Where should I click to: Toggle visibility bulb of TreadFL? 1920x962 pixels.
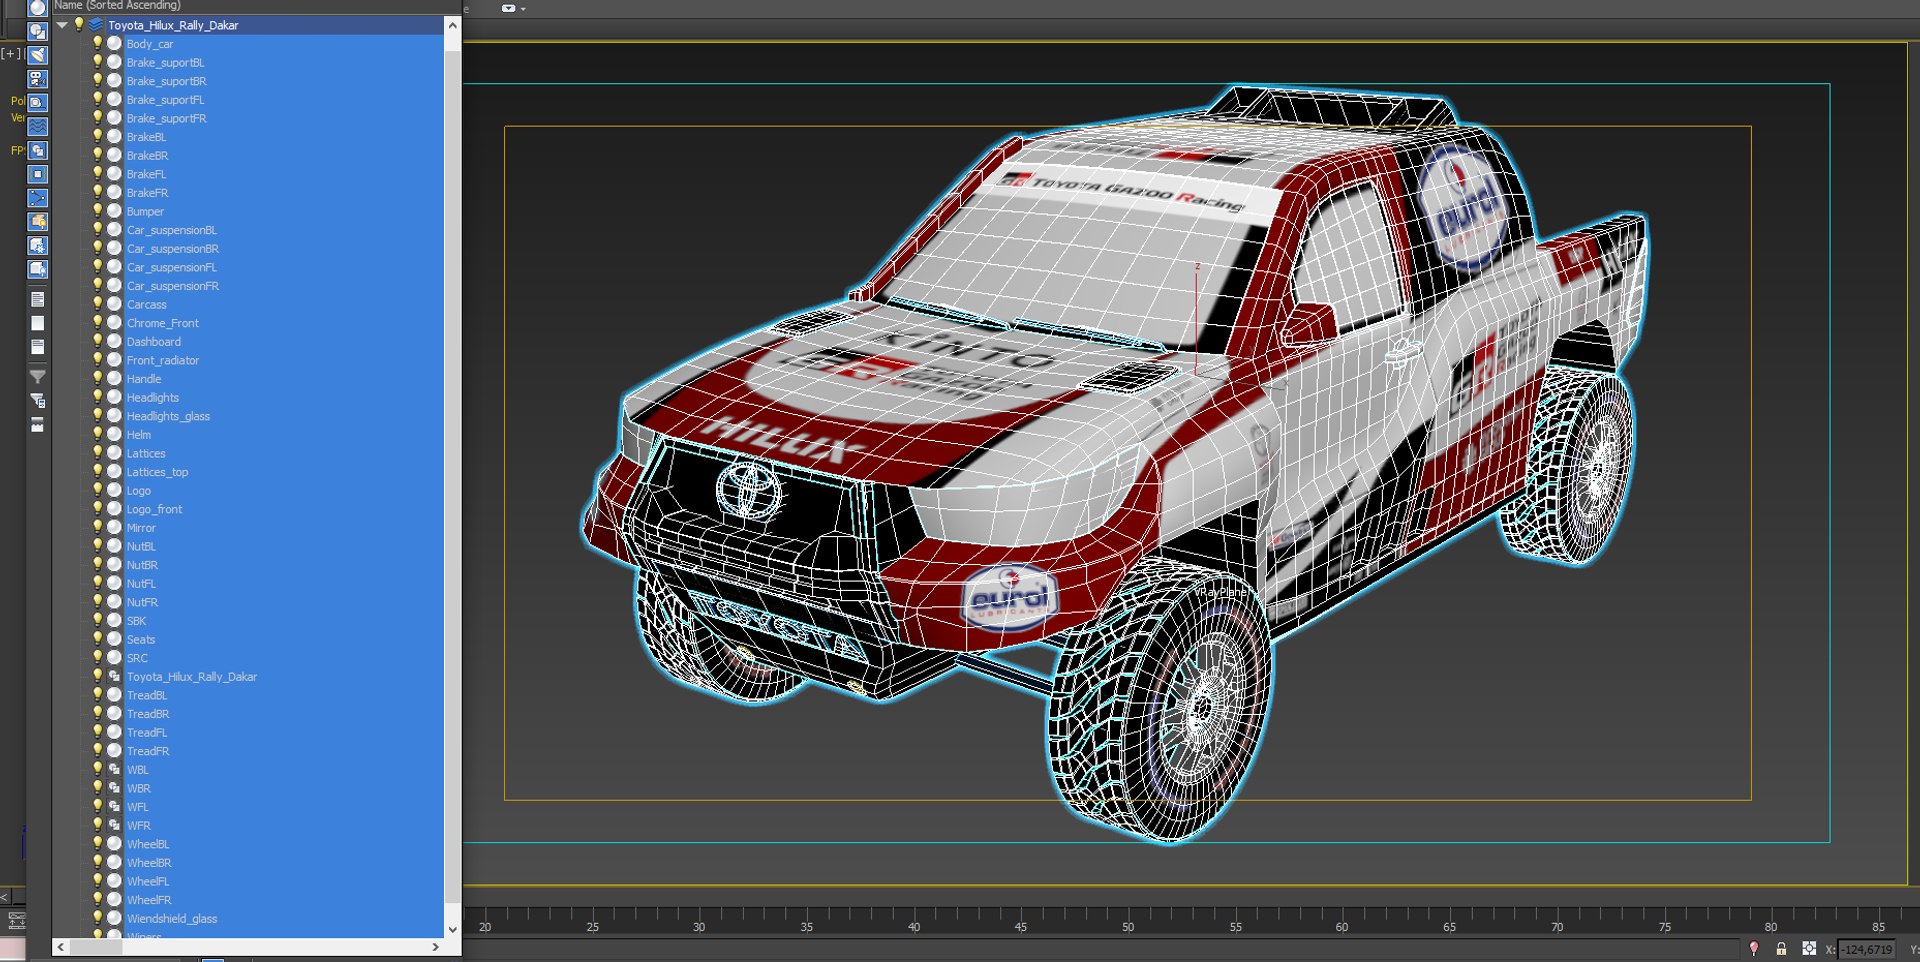click(x=98, y=732)
